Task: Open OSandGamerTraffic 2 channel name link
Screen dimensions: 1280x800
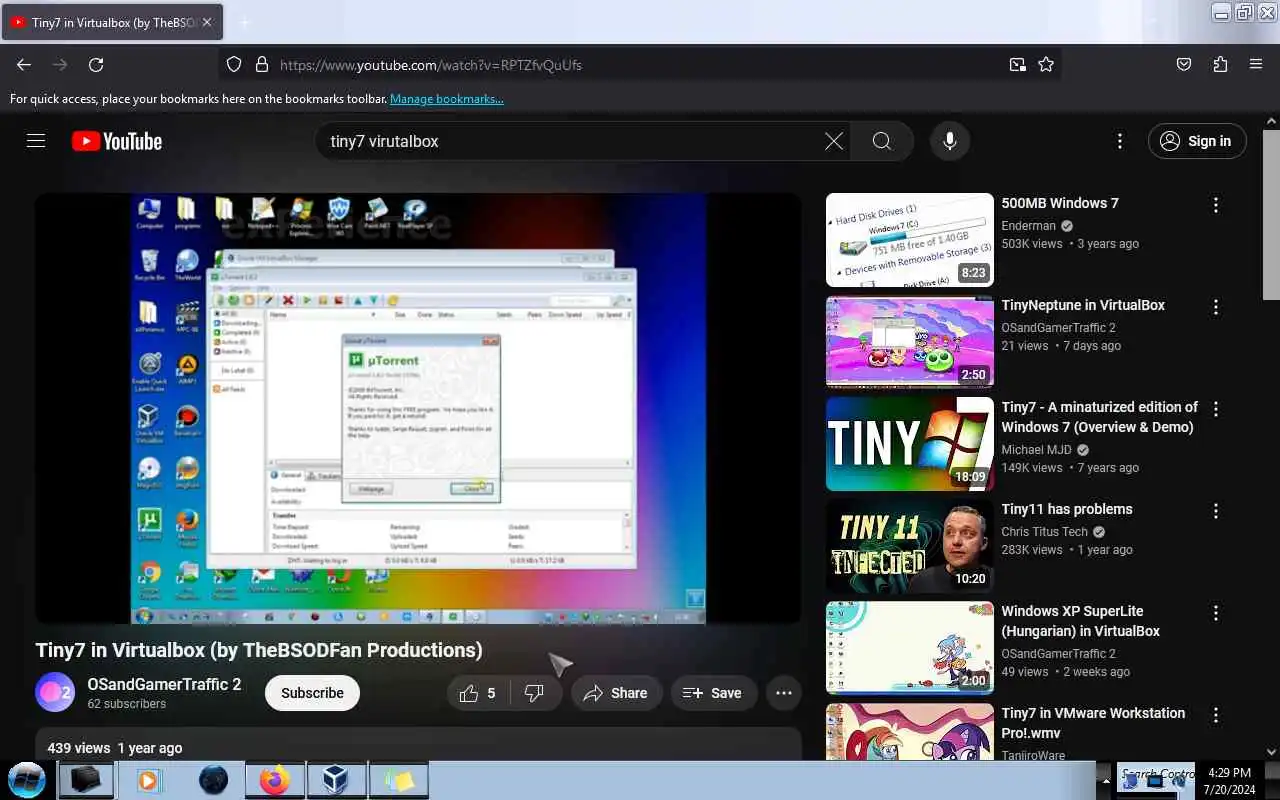Action: coord(164,685)
